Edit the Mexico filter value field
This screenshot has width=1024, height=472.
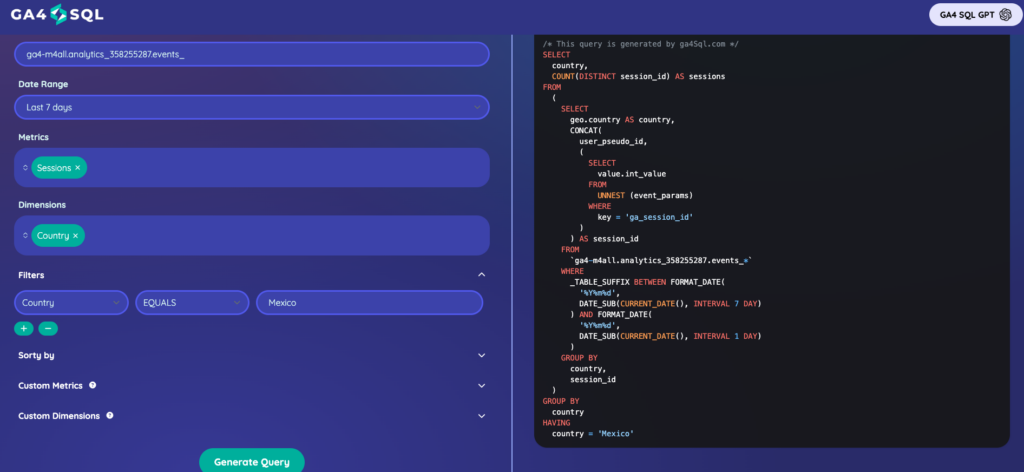[370, 303]
